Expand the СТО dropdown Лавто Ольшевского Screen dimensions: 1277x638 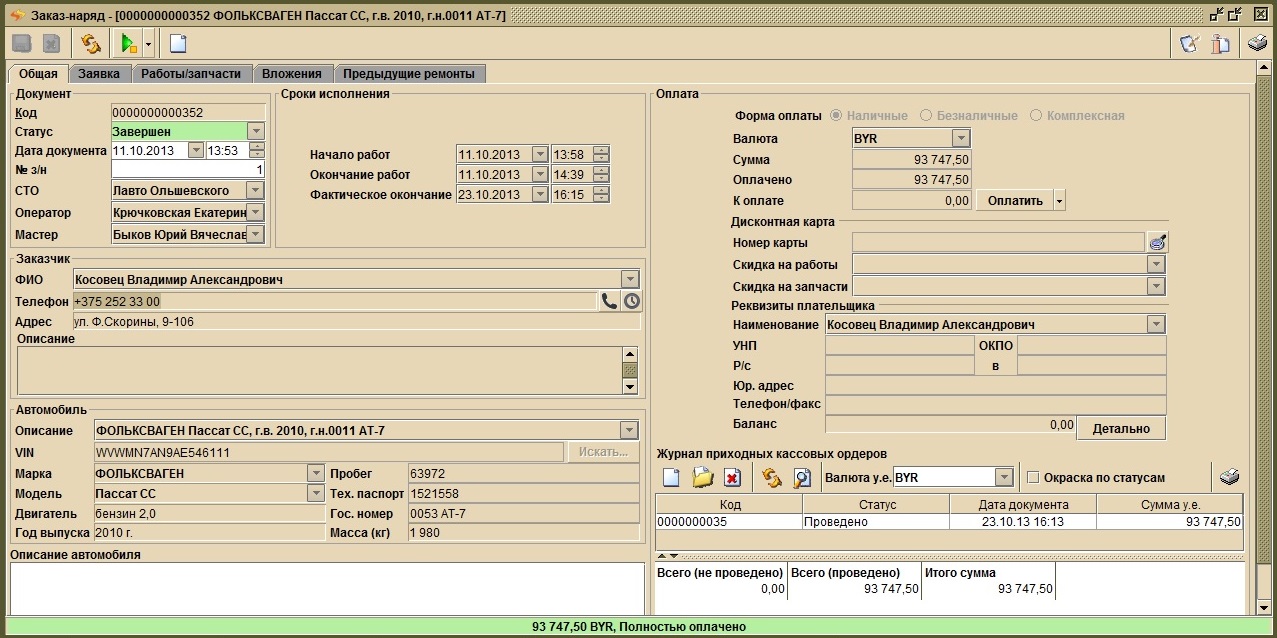pos(255,190)
